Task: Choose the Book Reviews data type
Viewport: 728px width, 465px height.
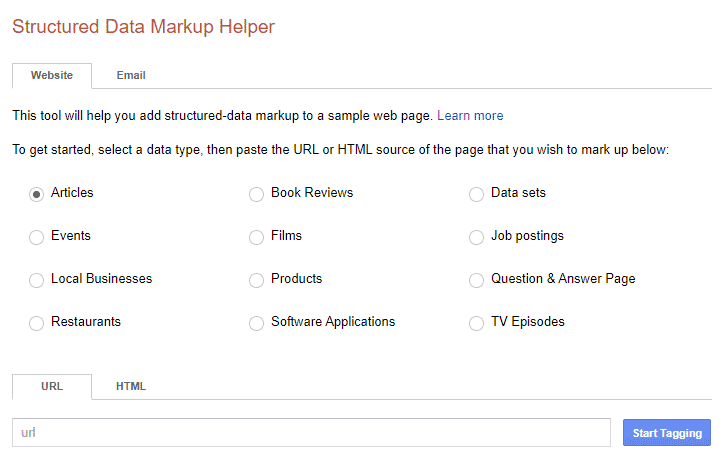Action: tap(256, 194)
